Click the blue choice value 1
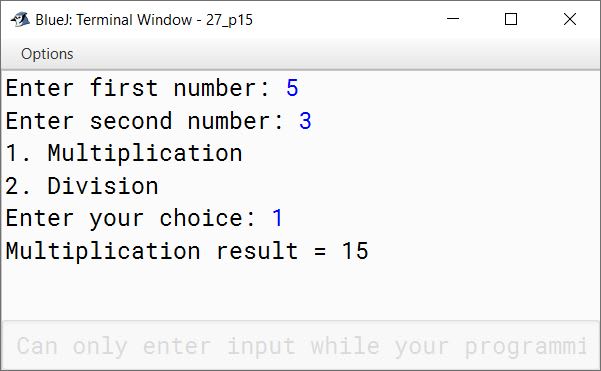601x371 pixels. tap(277, 218)
